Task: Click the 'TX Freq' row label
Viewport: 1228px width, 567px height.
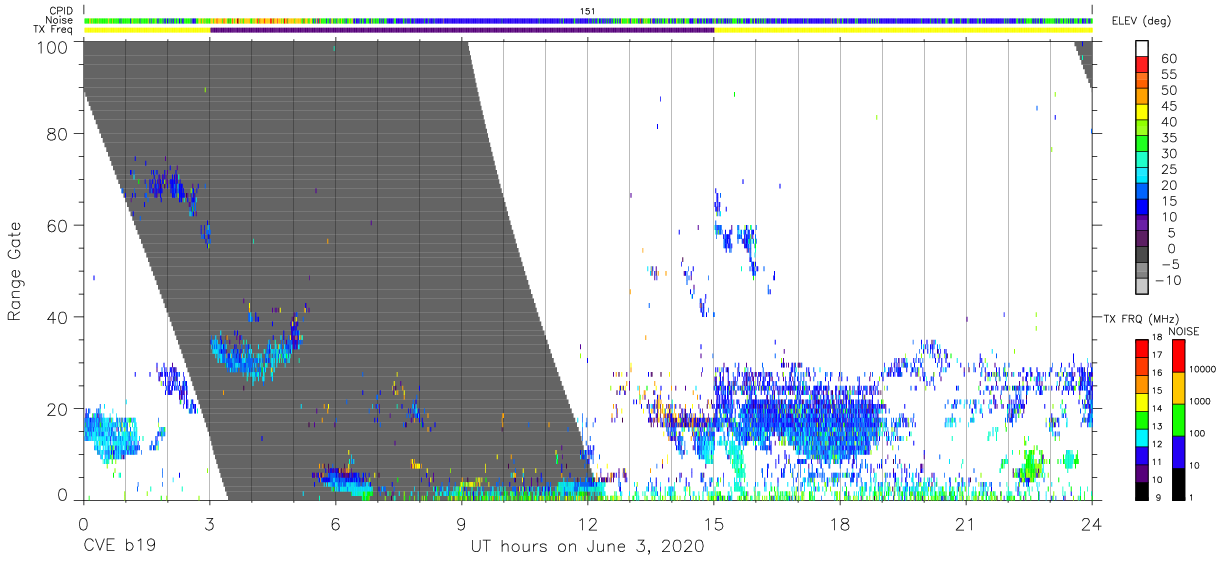Action: (53, 30)
